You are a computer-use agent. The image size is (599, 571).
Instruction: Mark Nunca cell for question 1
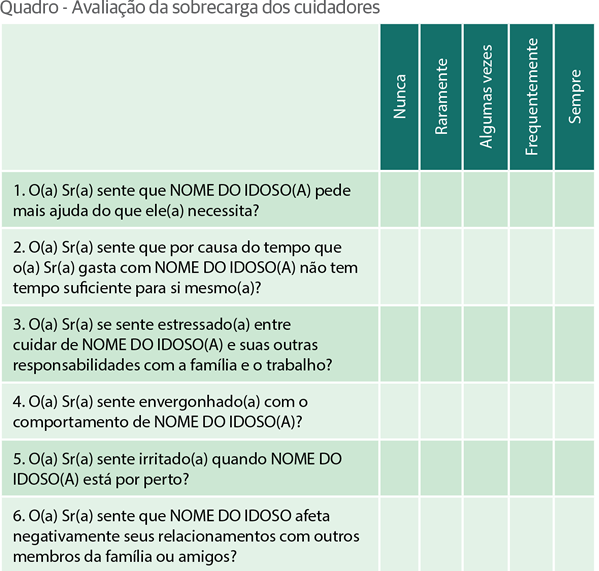coord(399,199)
